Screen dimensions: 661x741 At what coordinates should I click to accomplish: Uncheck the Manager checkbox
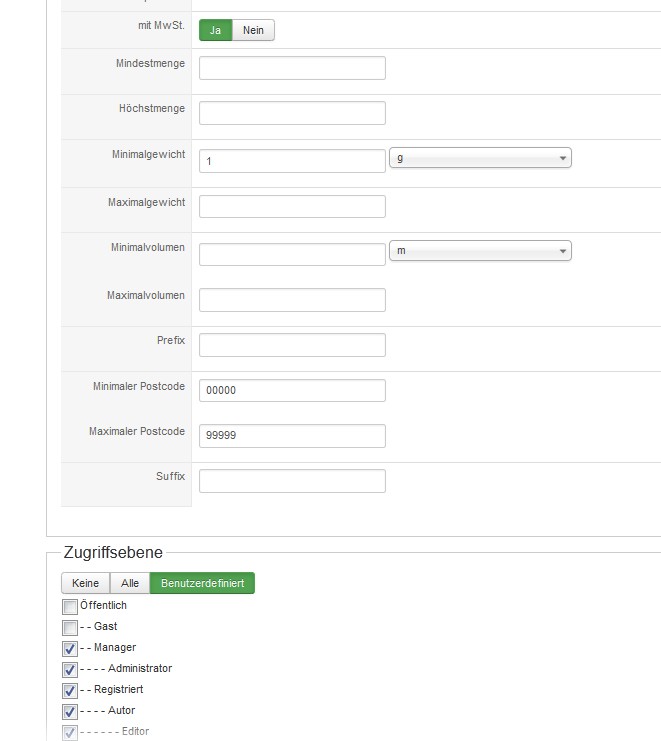tap(70, 649)
